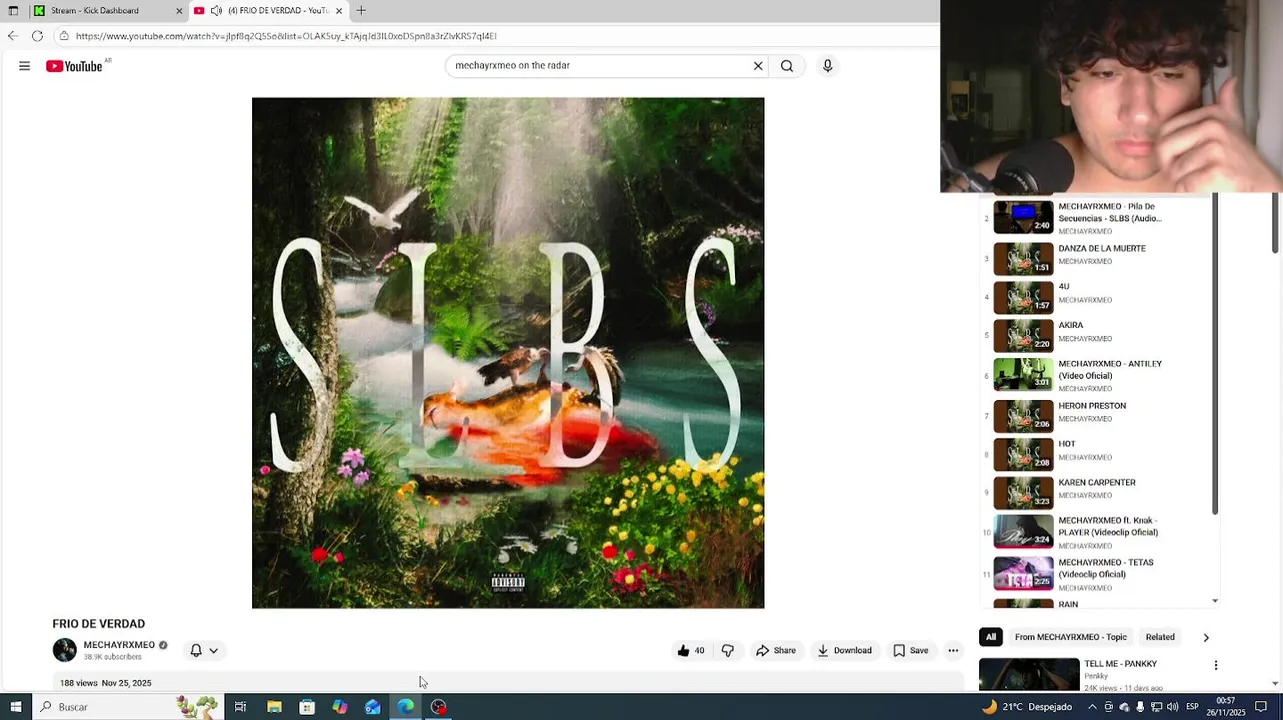This screenshot has width=1283, height=720.
Task: Click ESP keyboard language indicator
Action: pyautogui.click(x=1192, y=707)
